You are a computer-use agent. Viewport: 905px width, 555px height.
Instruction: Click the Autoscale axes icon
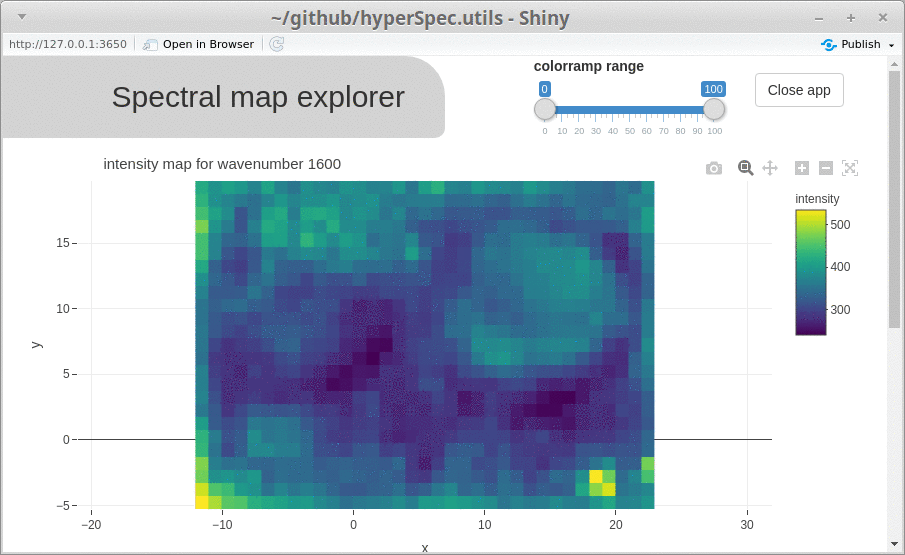(x=850, y=168)
